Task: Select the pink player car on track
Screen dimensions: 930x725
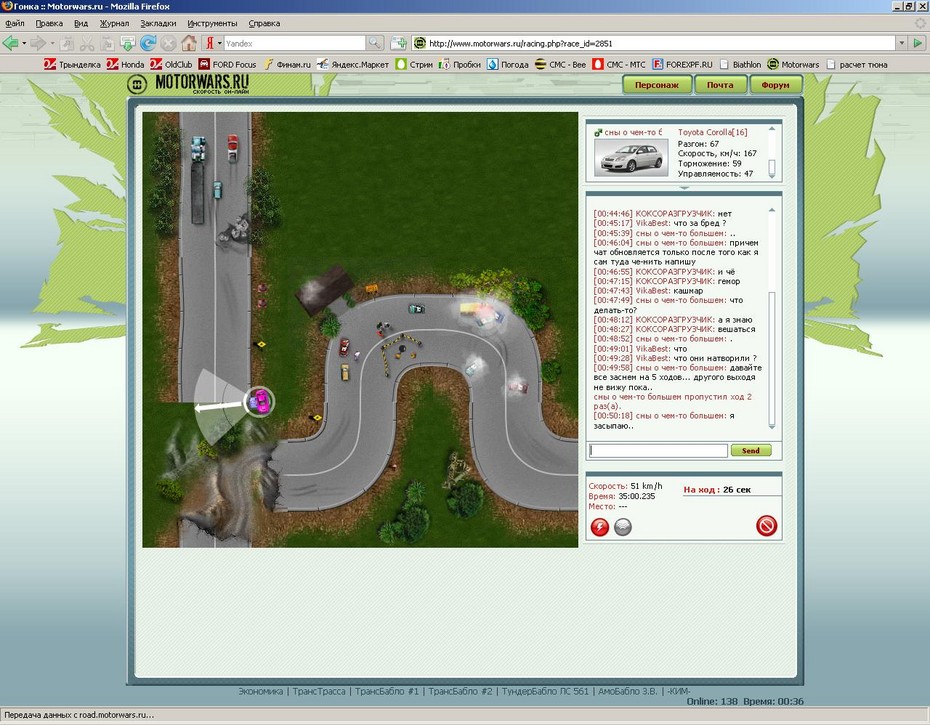Action: click(260, 402)
